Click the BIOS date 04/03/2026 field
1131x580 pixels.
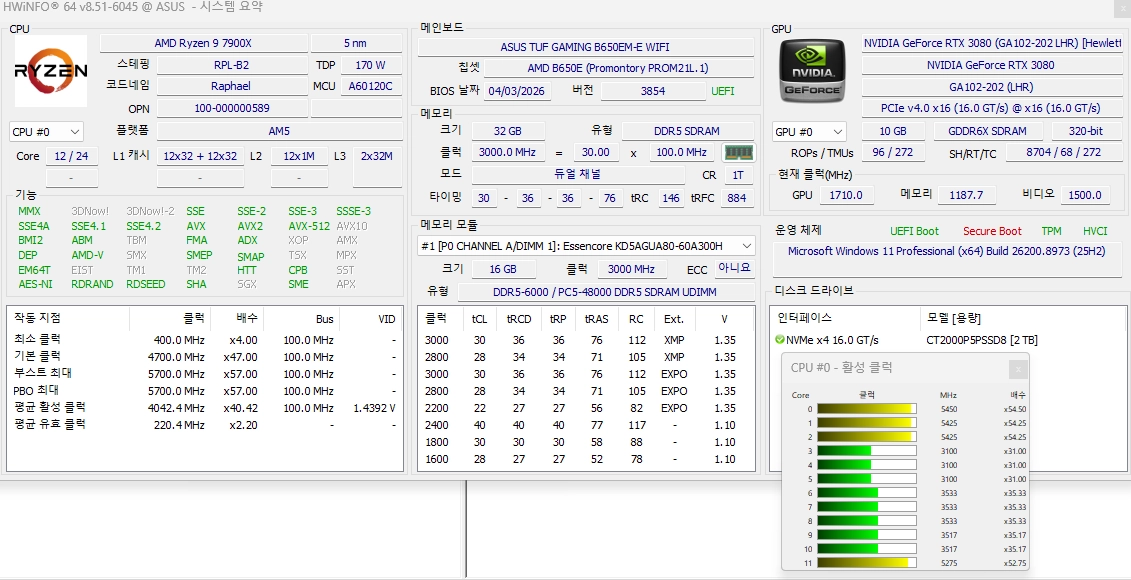[x=518, y=91]
